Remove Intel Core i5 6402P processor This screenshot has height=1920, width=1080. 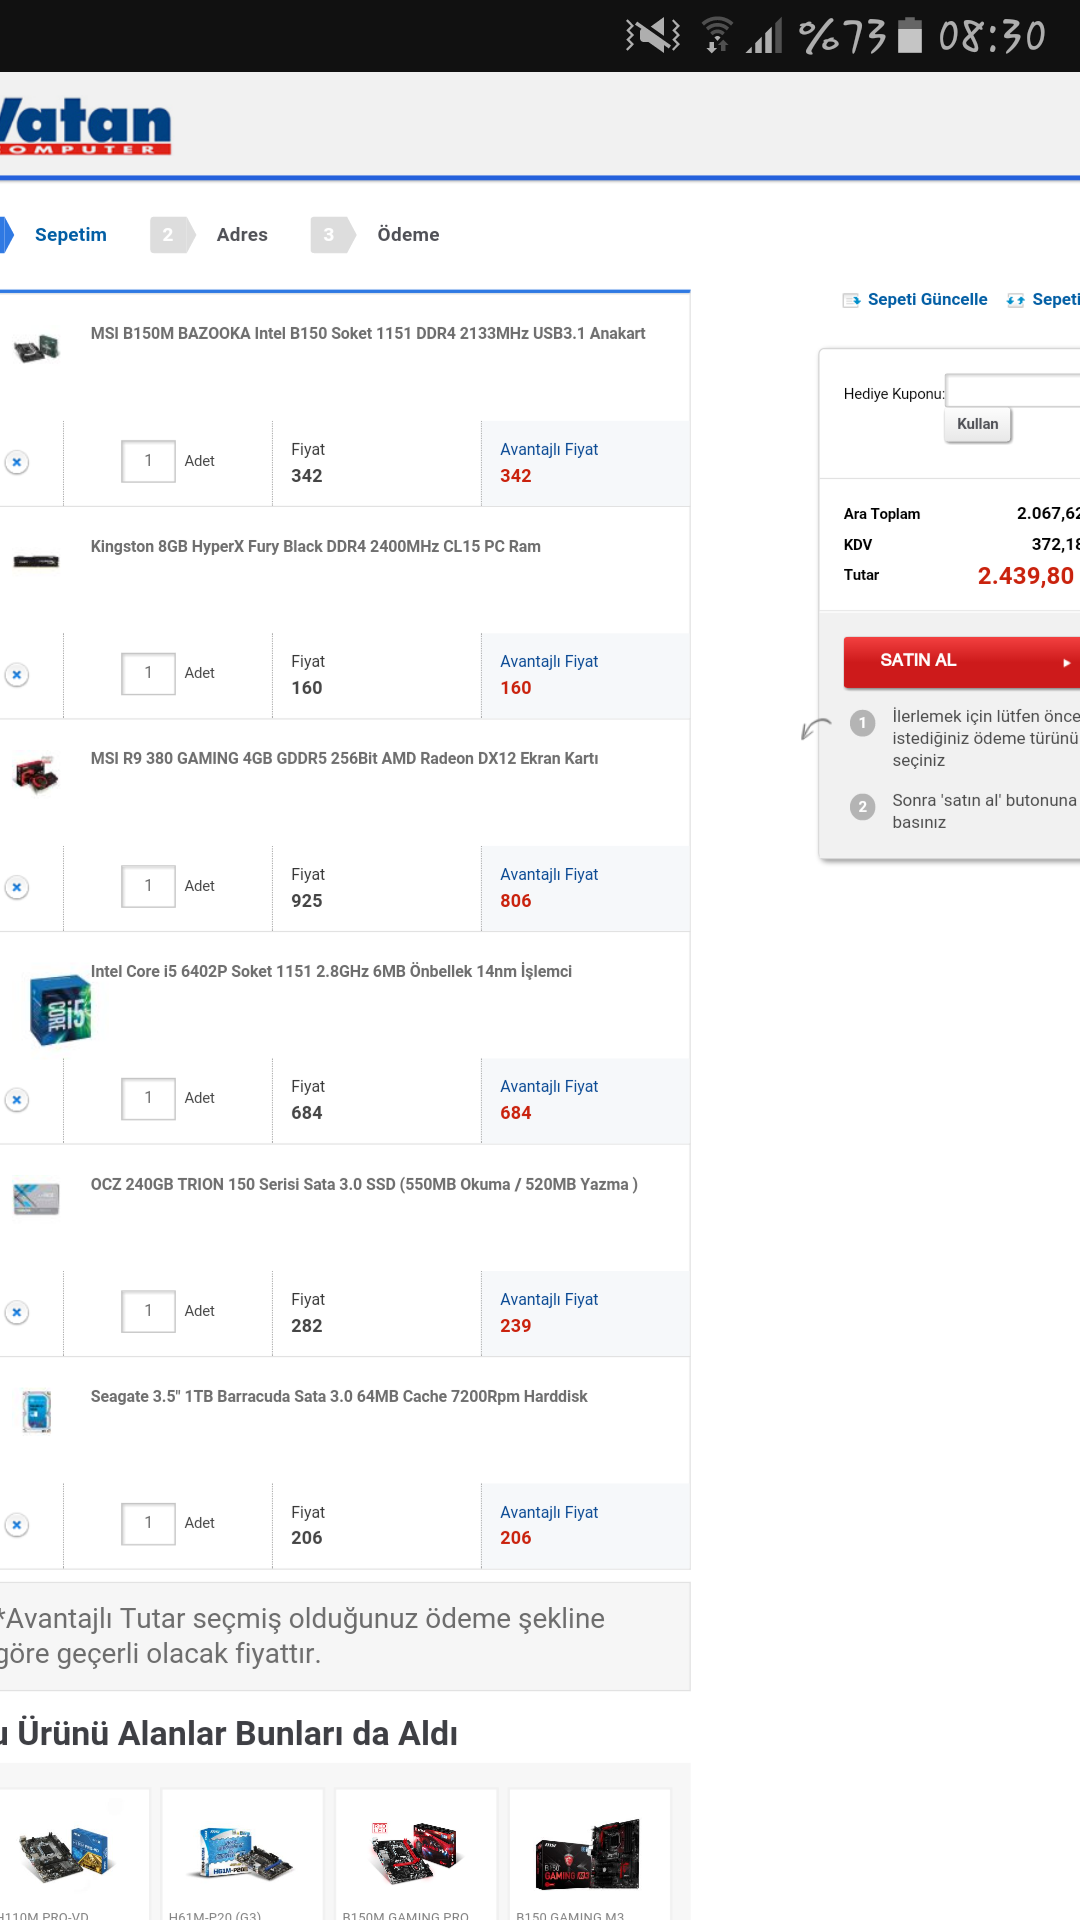coord(17,1100)
